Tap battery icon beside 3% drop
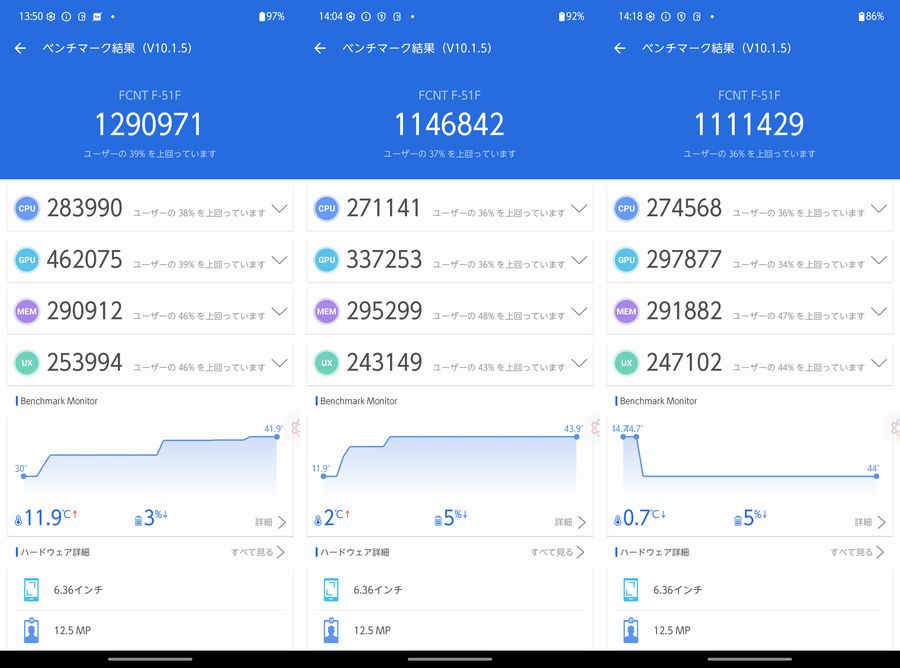900x668 pixels. click(138, 521)
